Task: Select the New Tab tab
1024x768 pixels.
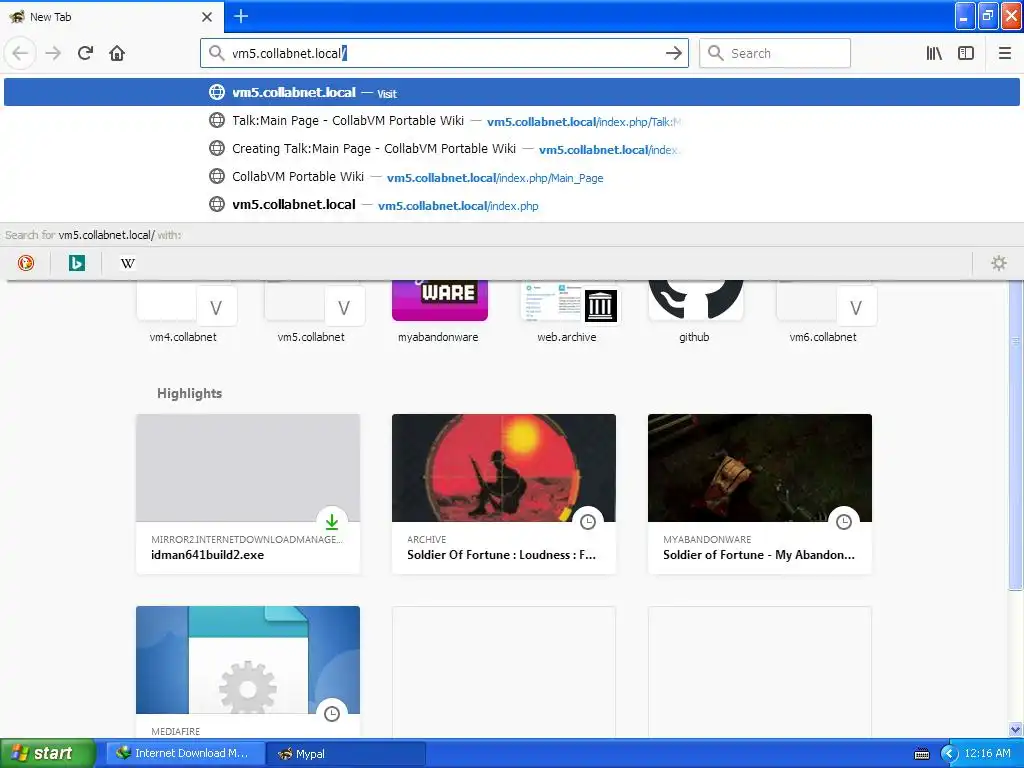Action: click(x=111, y=17)
